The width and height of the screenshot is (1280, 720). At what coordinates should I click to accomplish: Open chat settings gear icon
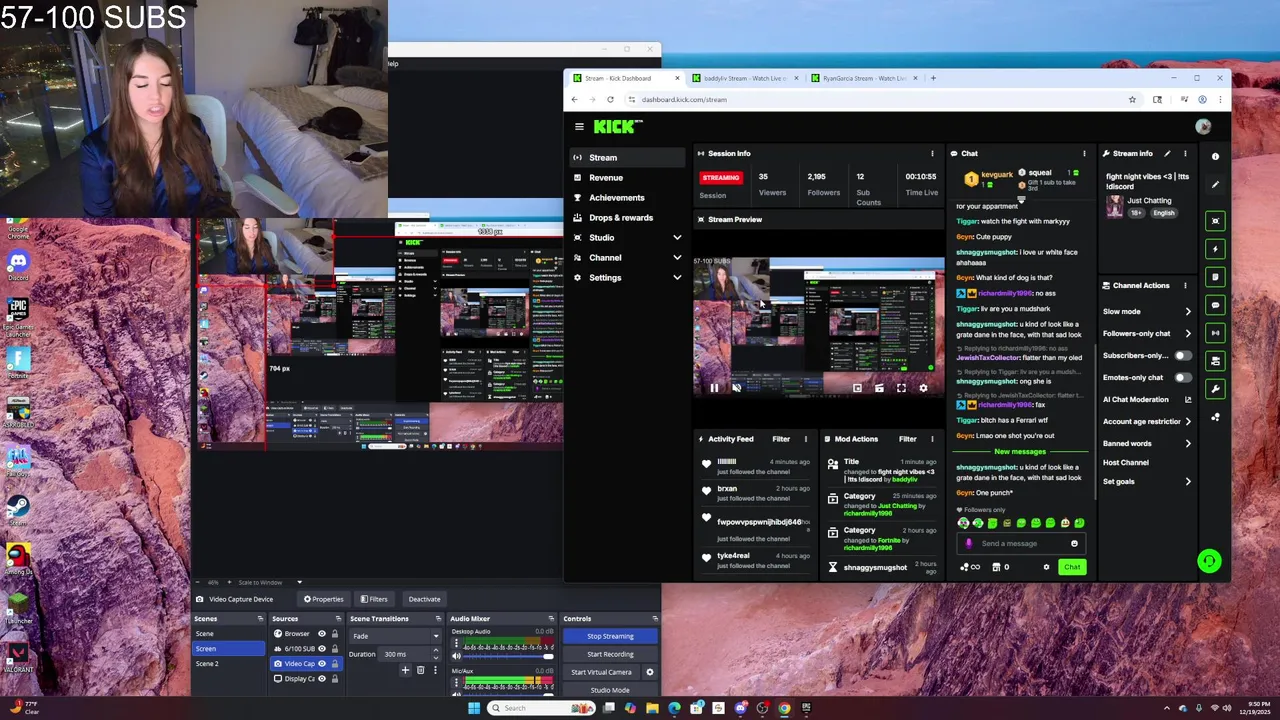tap(1046, 567)
